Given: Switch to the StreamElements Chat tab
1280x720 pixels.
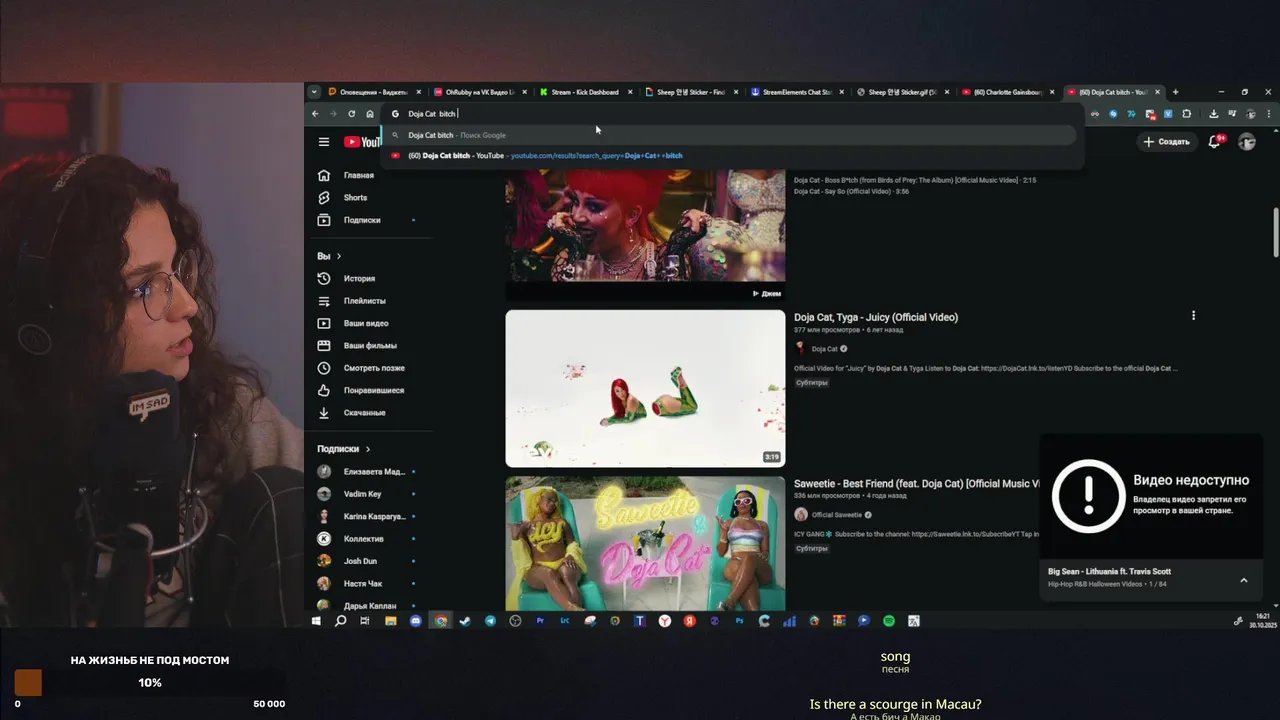Looking at the screenshot, I should pyautogui.click(x=797, y=92).
